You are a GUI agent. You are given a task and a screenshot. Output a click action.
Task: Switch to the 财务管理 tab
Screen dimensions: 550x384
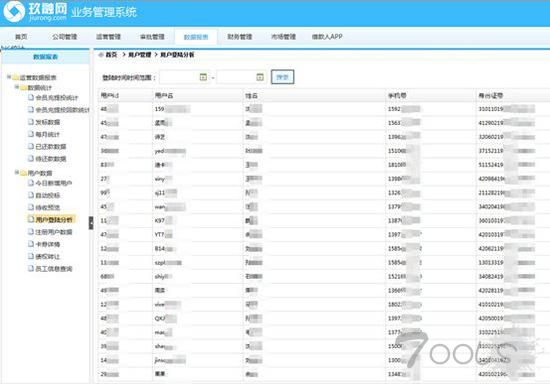pos(240,36)
